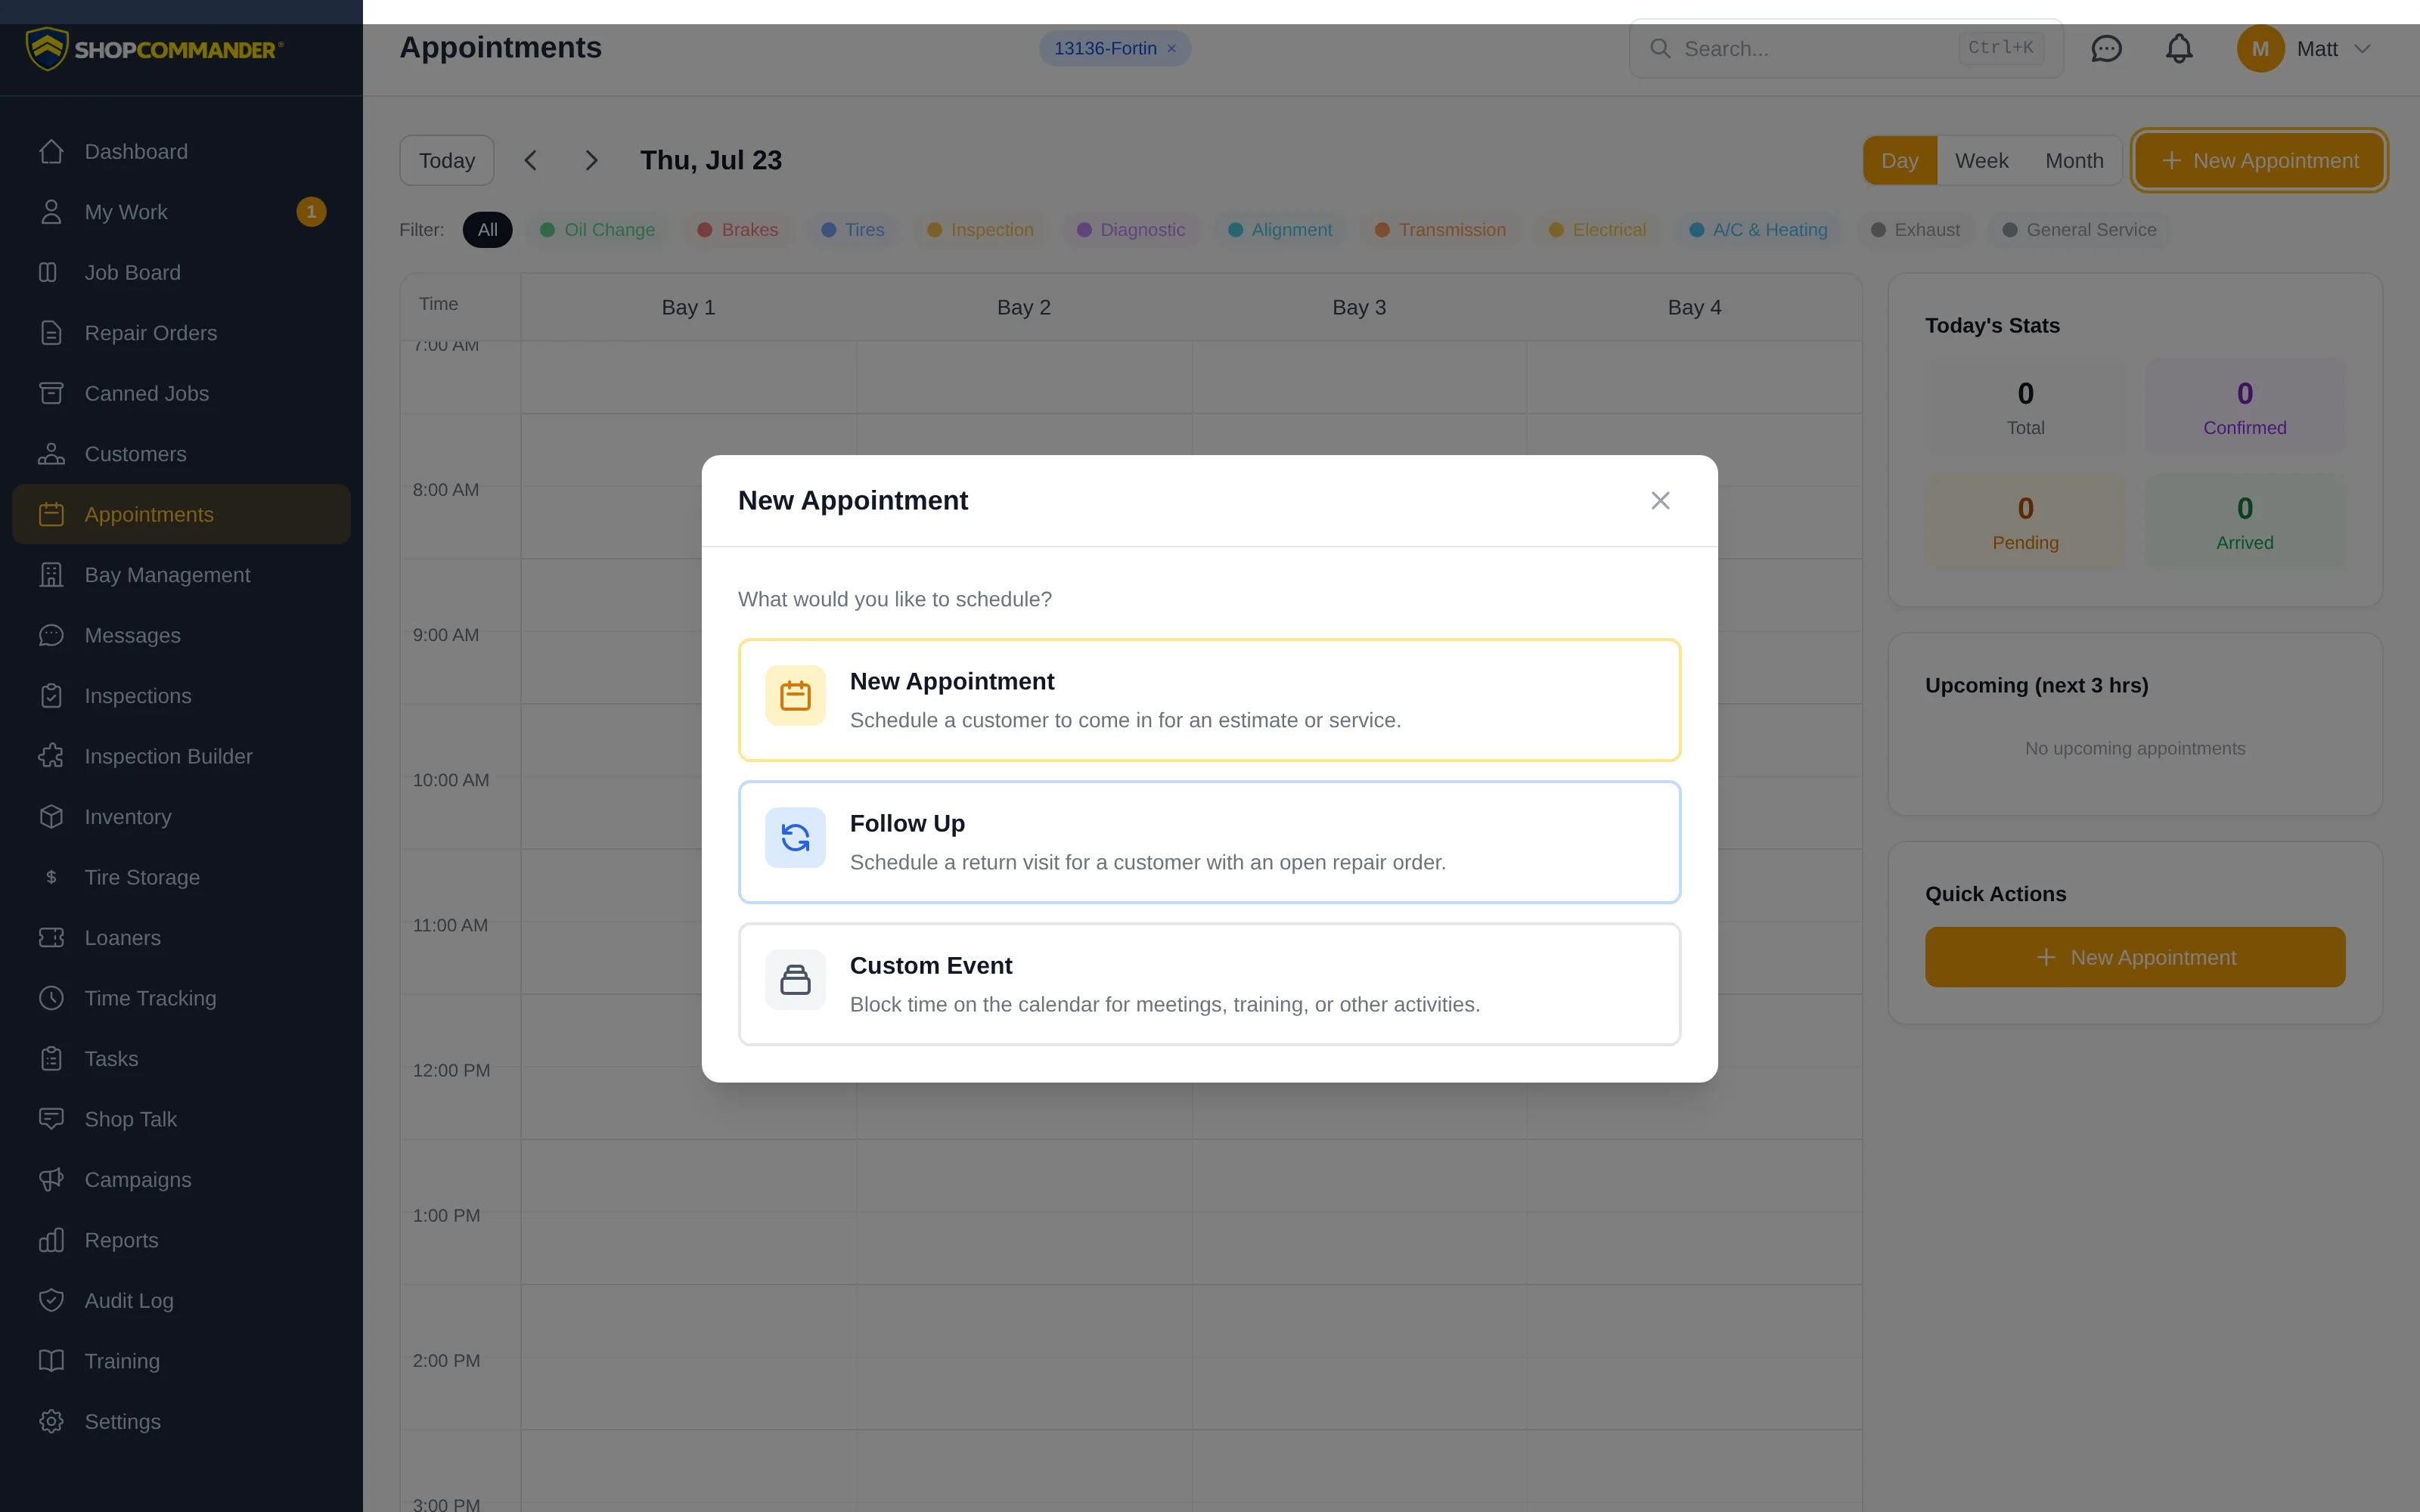Select Appointments in the sidebar
Screen dimensions: 2420x1512
[181, 514]
